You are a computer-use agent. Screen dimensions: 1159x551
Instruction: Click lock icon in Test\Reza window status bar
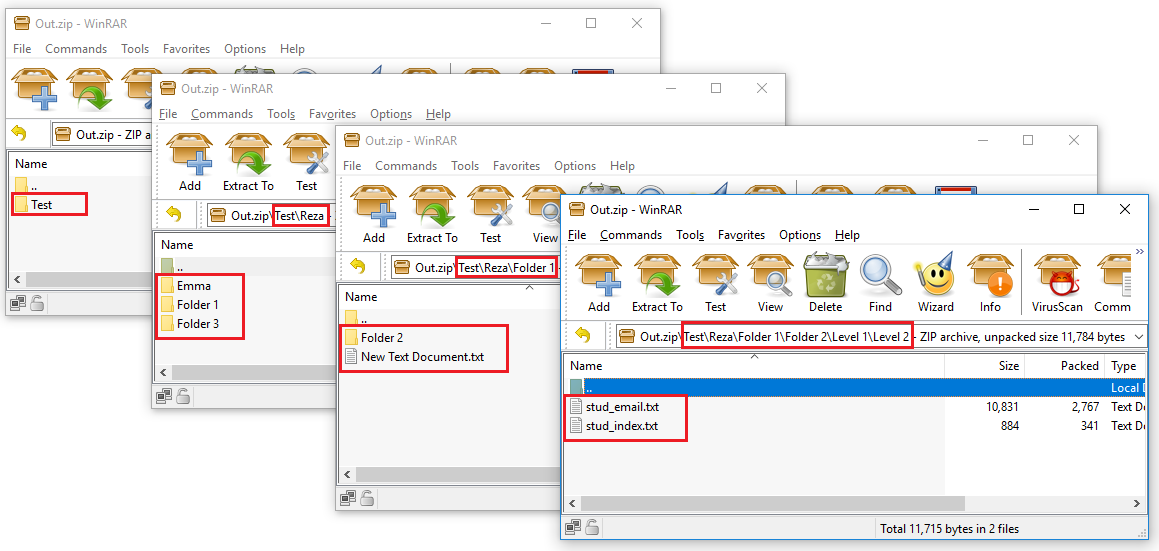click(181, 396)
